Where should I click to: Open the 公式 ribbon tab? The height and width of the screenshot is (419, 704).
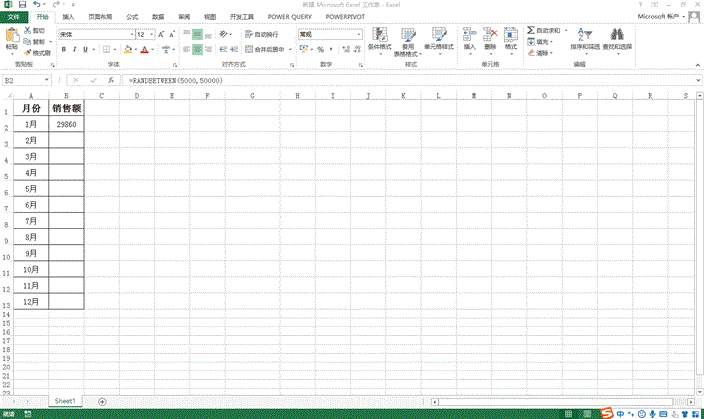point(133,17)
